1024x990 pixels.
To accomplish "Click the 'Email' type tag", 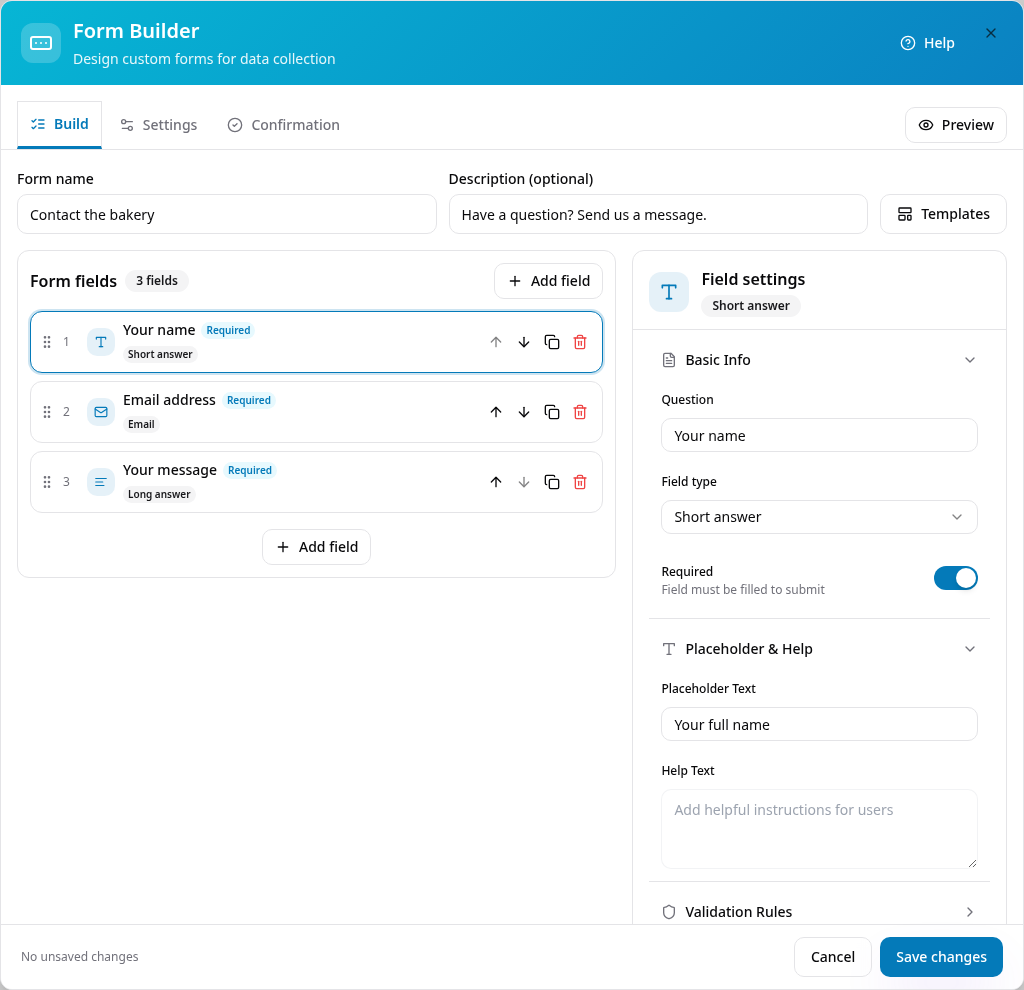I will [141, 424].
